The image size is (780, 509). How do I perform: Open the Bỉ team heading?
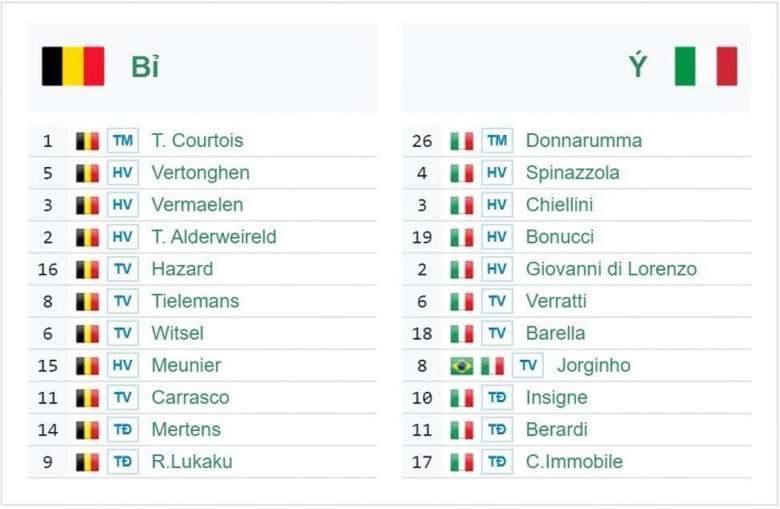coord(145,67)
